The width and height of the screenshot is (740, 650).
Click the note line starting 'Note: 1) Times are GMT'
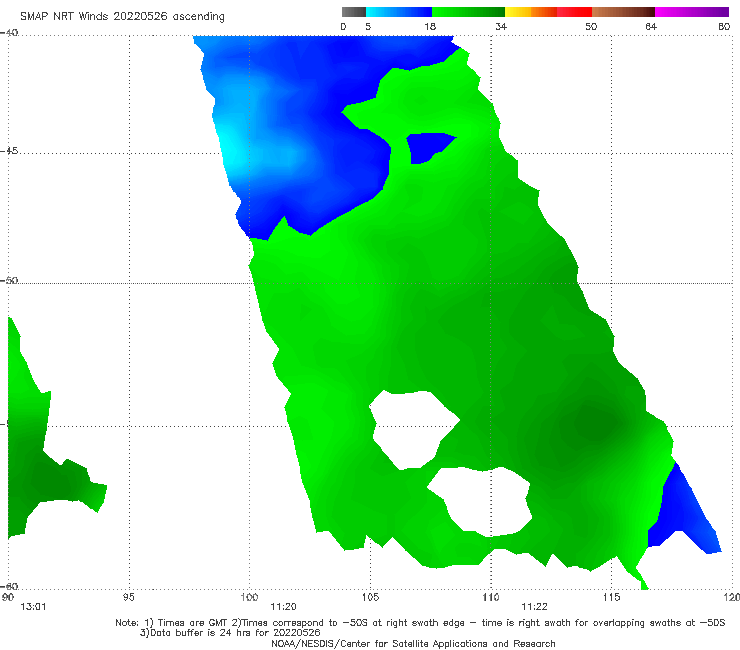click(420, 623)
